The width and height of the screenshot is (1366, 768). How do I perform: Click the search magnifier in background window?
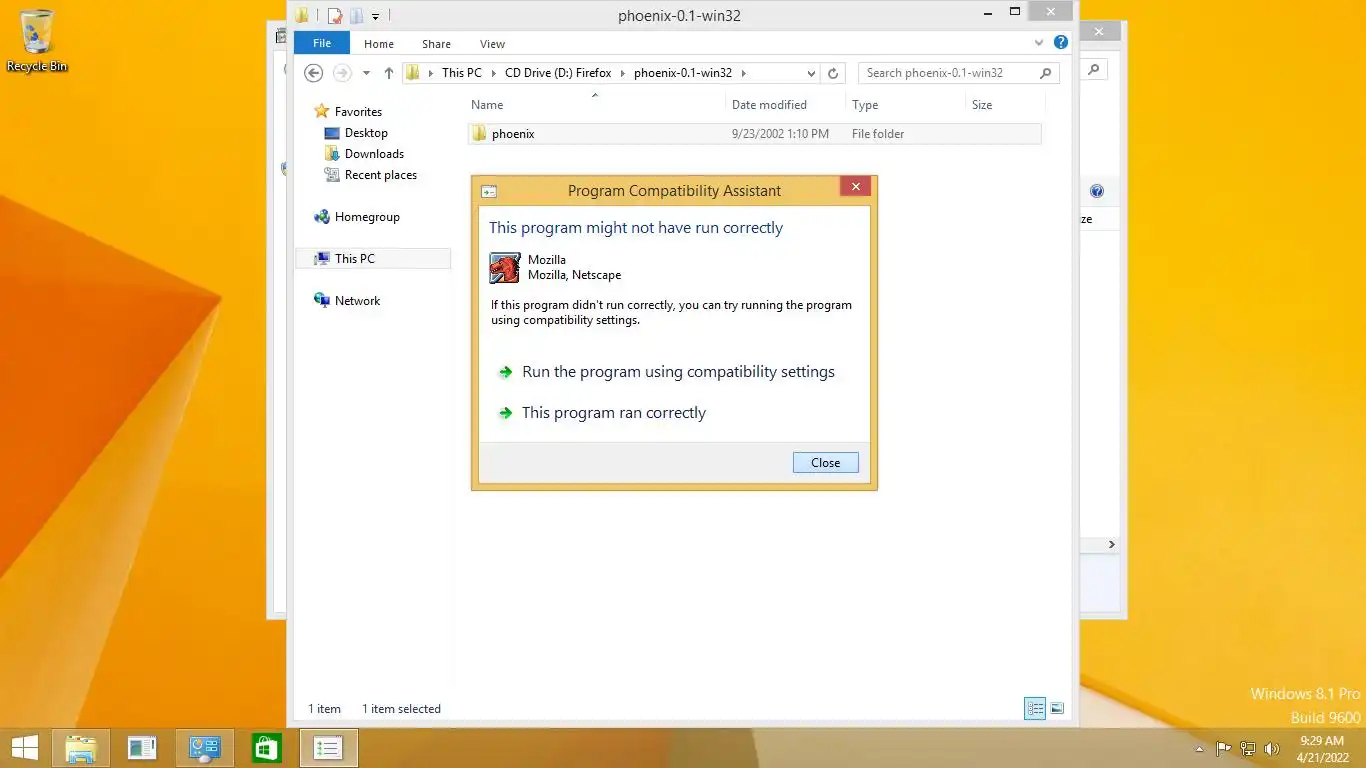tap(1093, 70)
